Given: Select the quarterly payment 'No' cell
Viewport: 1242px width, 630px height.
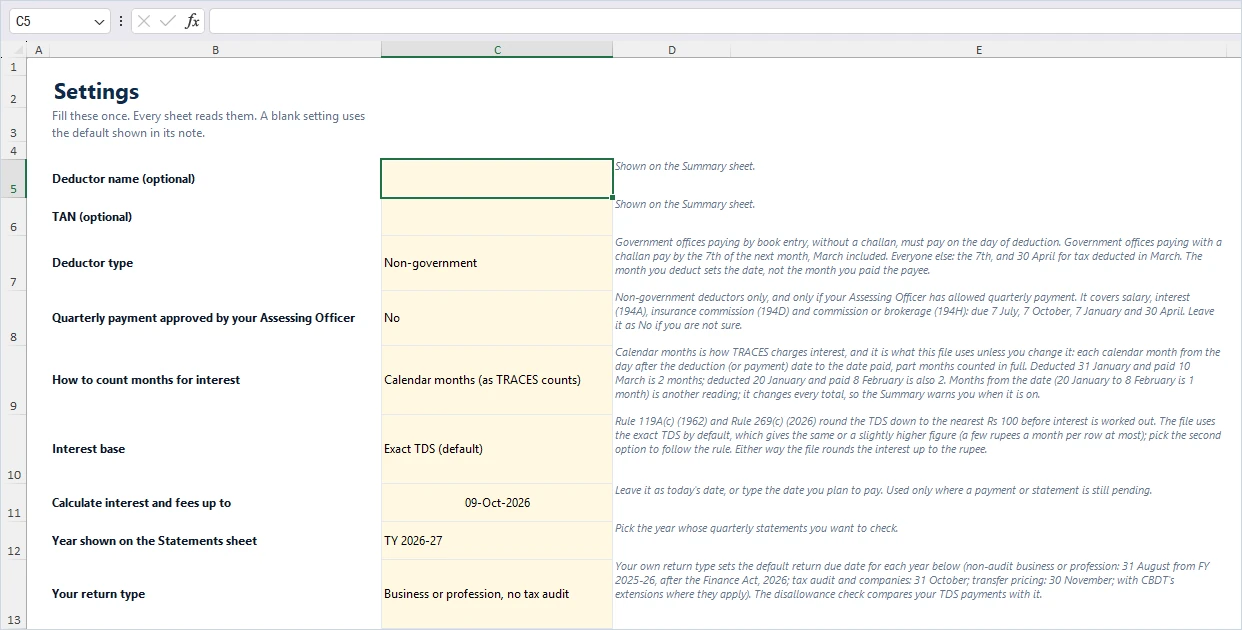Looking at the screenshot, I should point(497,318).
